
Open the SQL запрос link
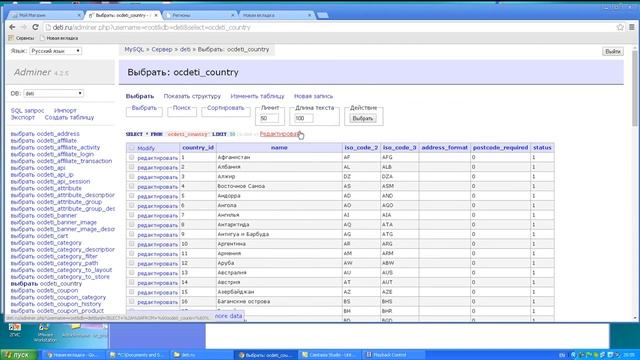27,111
